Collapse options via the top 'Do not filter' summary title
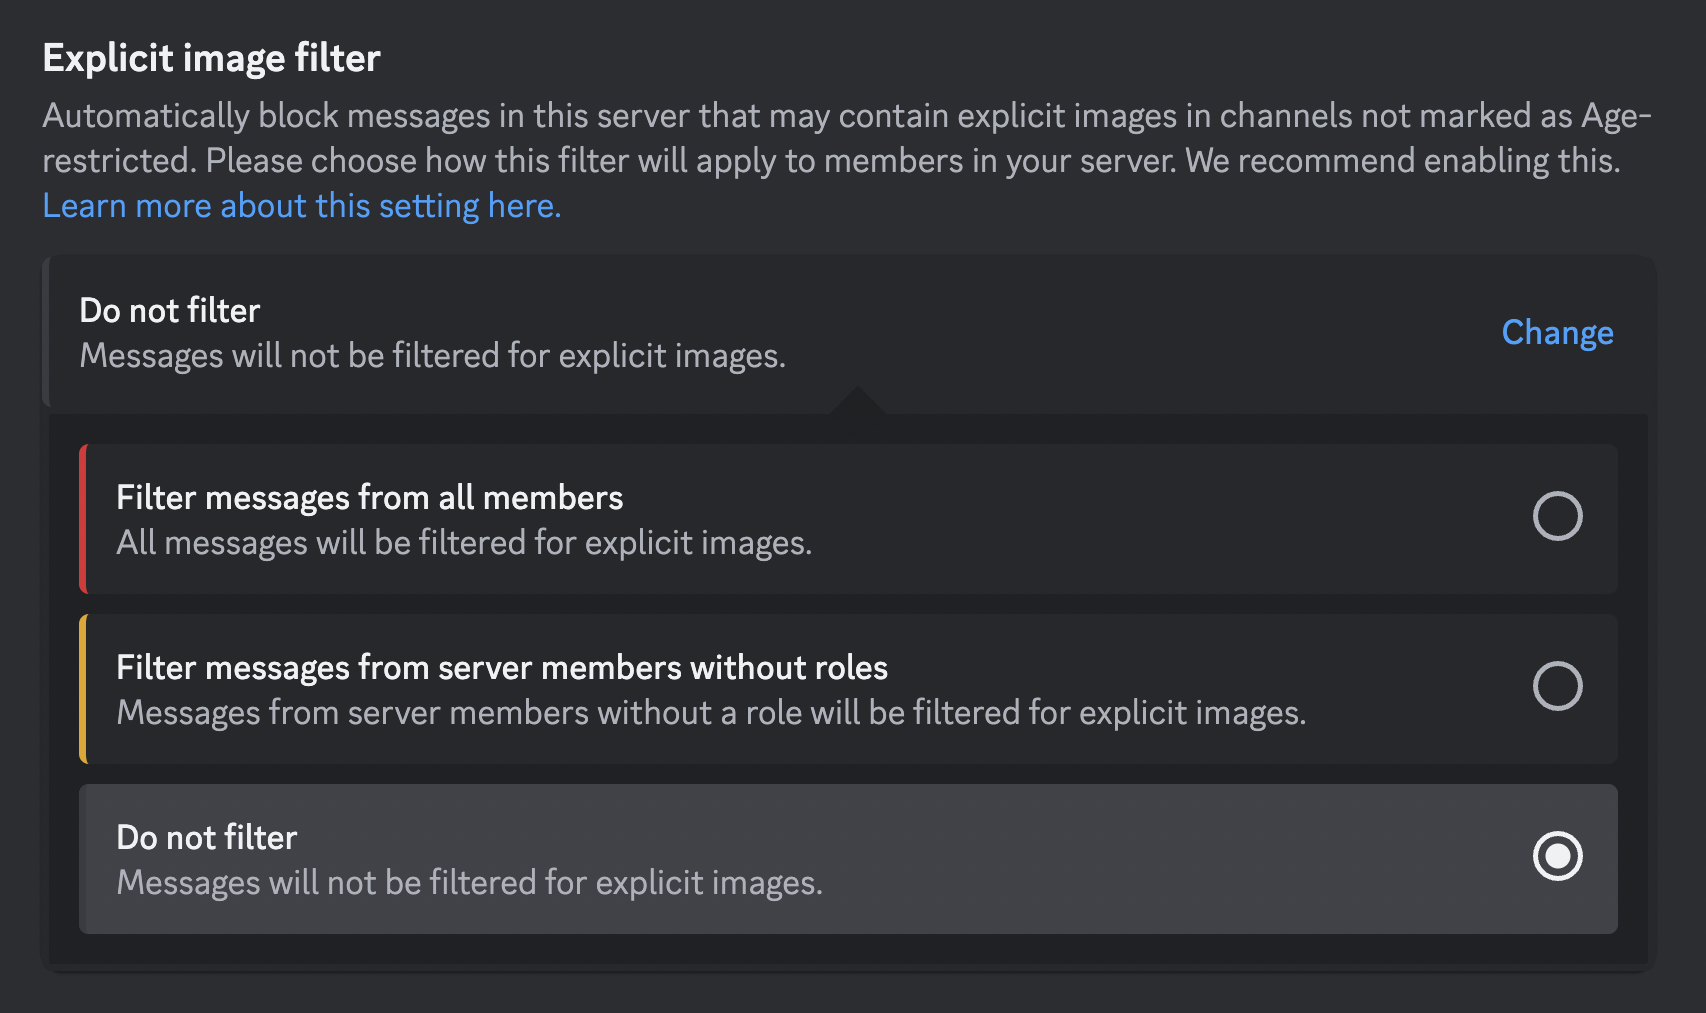Screen dimensions: 1706x1013 point(170,310)
